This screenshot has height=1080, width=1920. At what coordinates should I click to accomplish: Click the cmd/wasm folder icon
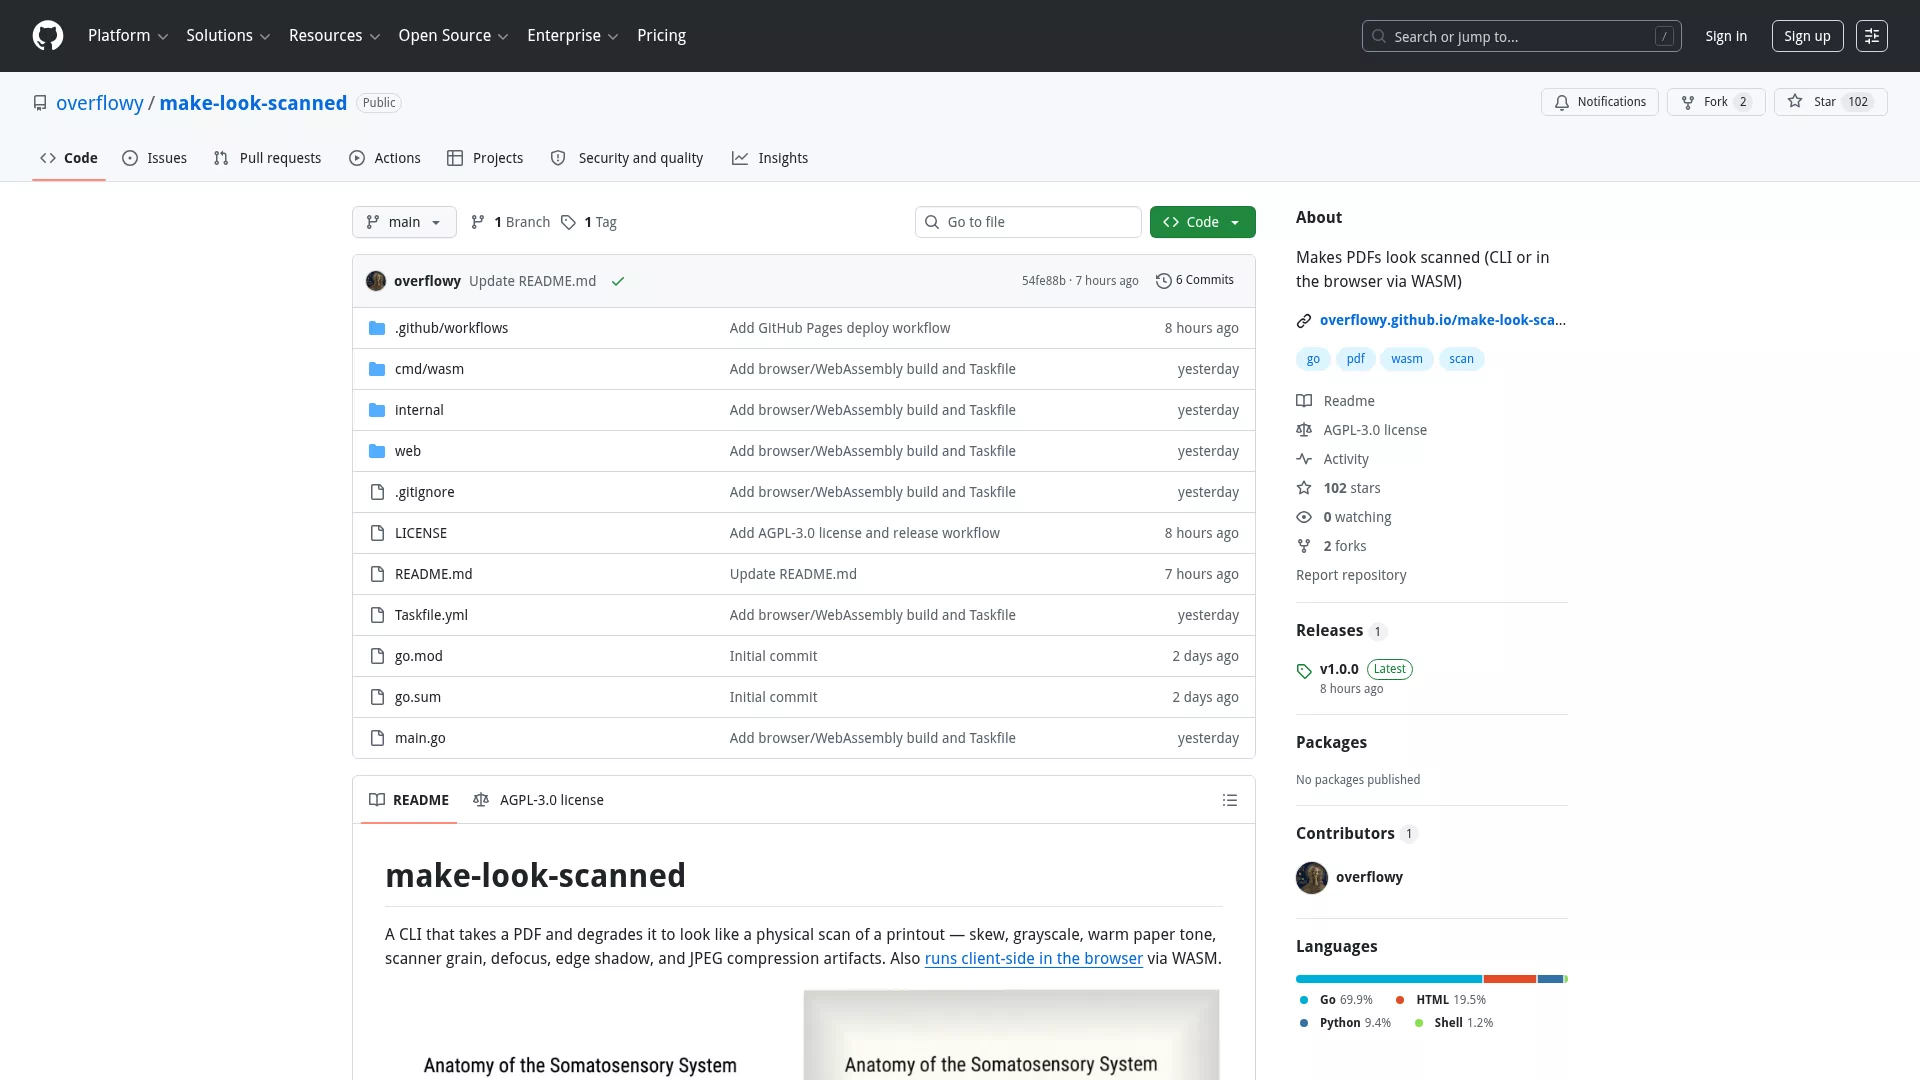(377, 369)
